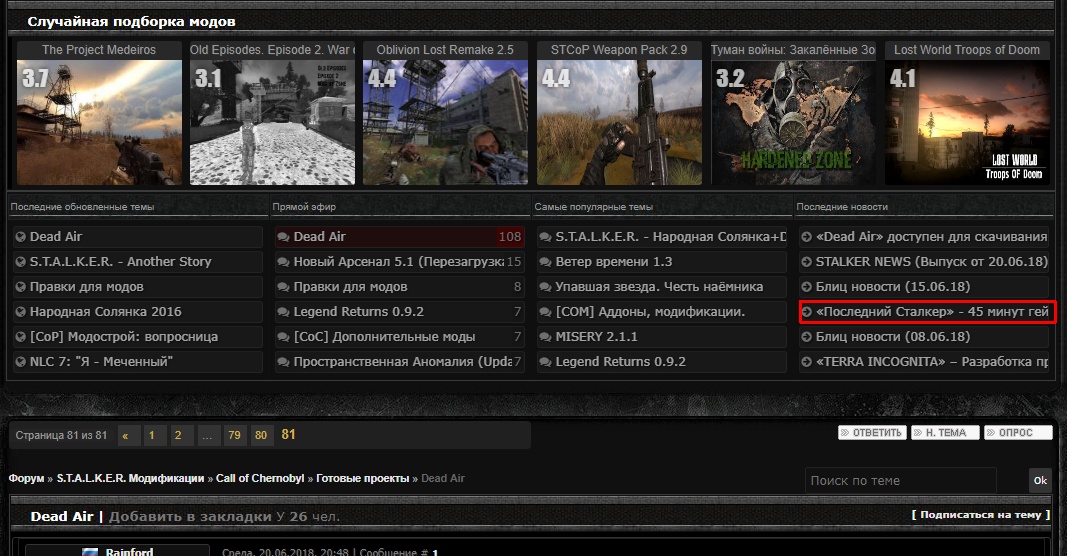This screenshot has width=1067, height=556.
Task: Open Call of Chernobyl breadcrumb
Action: pyautogui.click(x=260, y=478)
